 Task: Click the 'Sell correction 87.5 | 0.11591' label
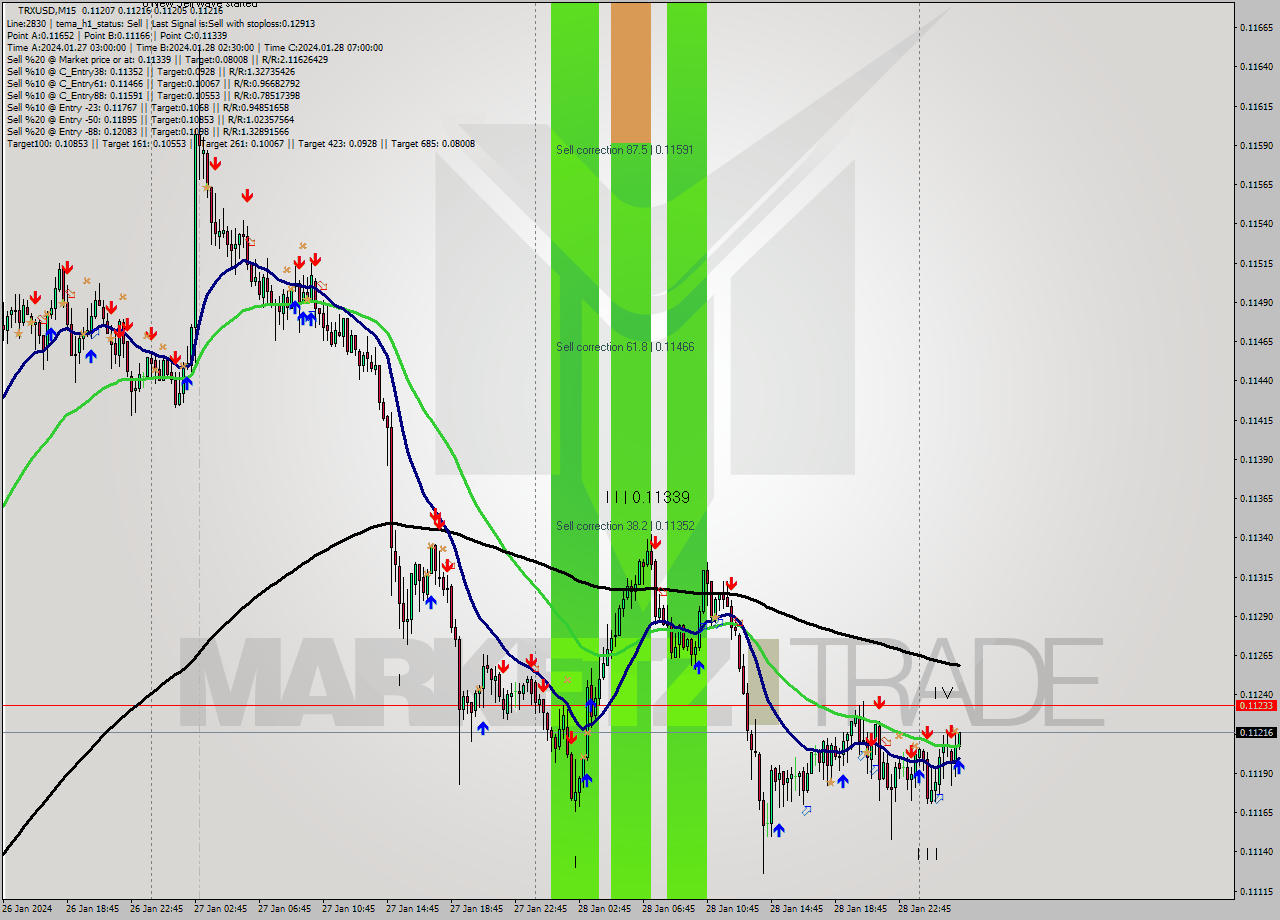click(625, 149)
